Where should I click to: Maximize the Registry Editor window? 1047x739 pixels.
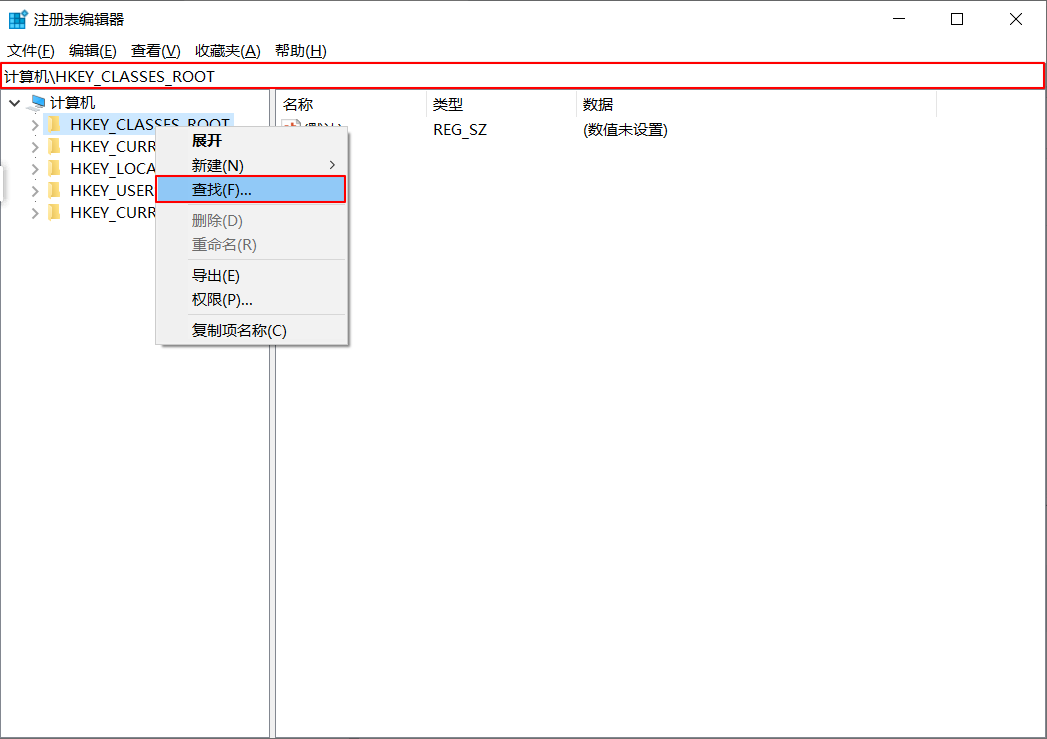point(957,19)
